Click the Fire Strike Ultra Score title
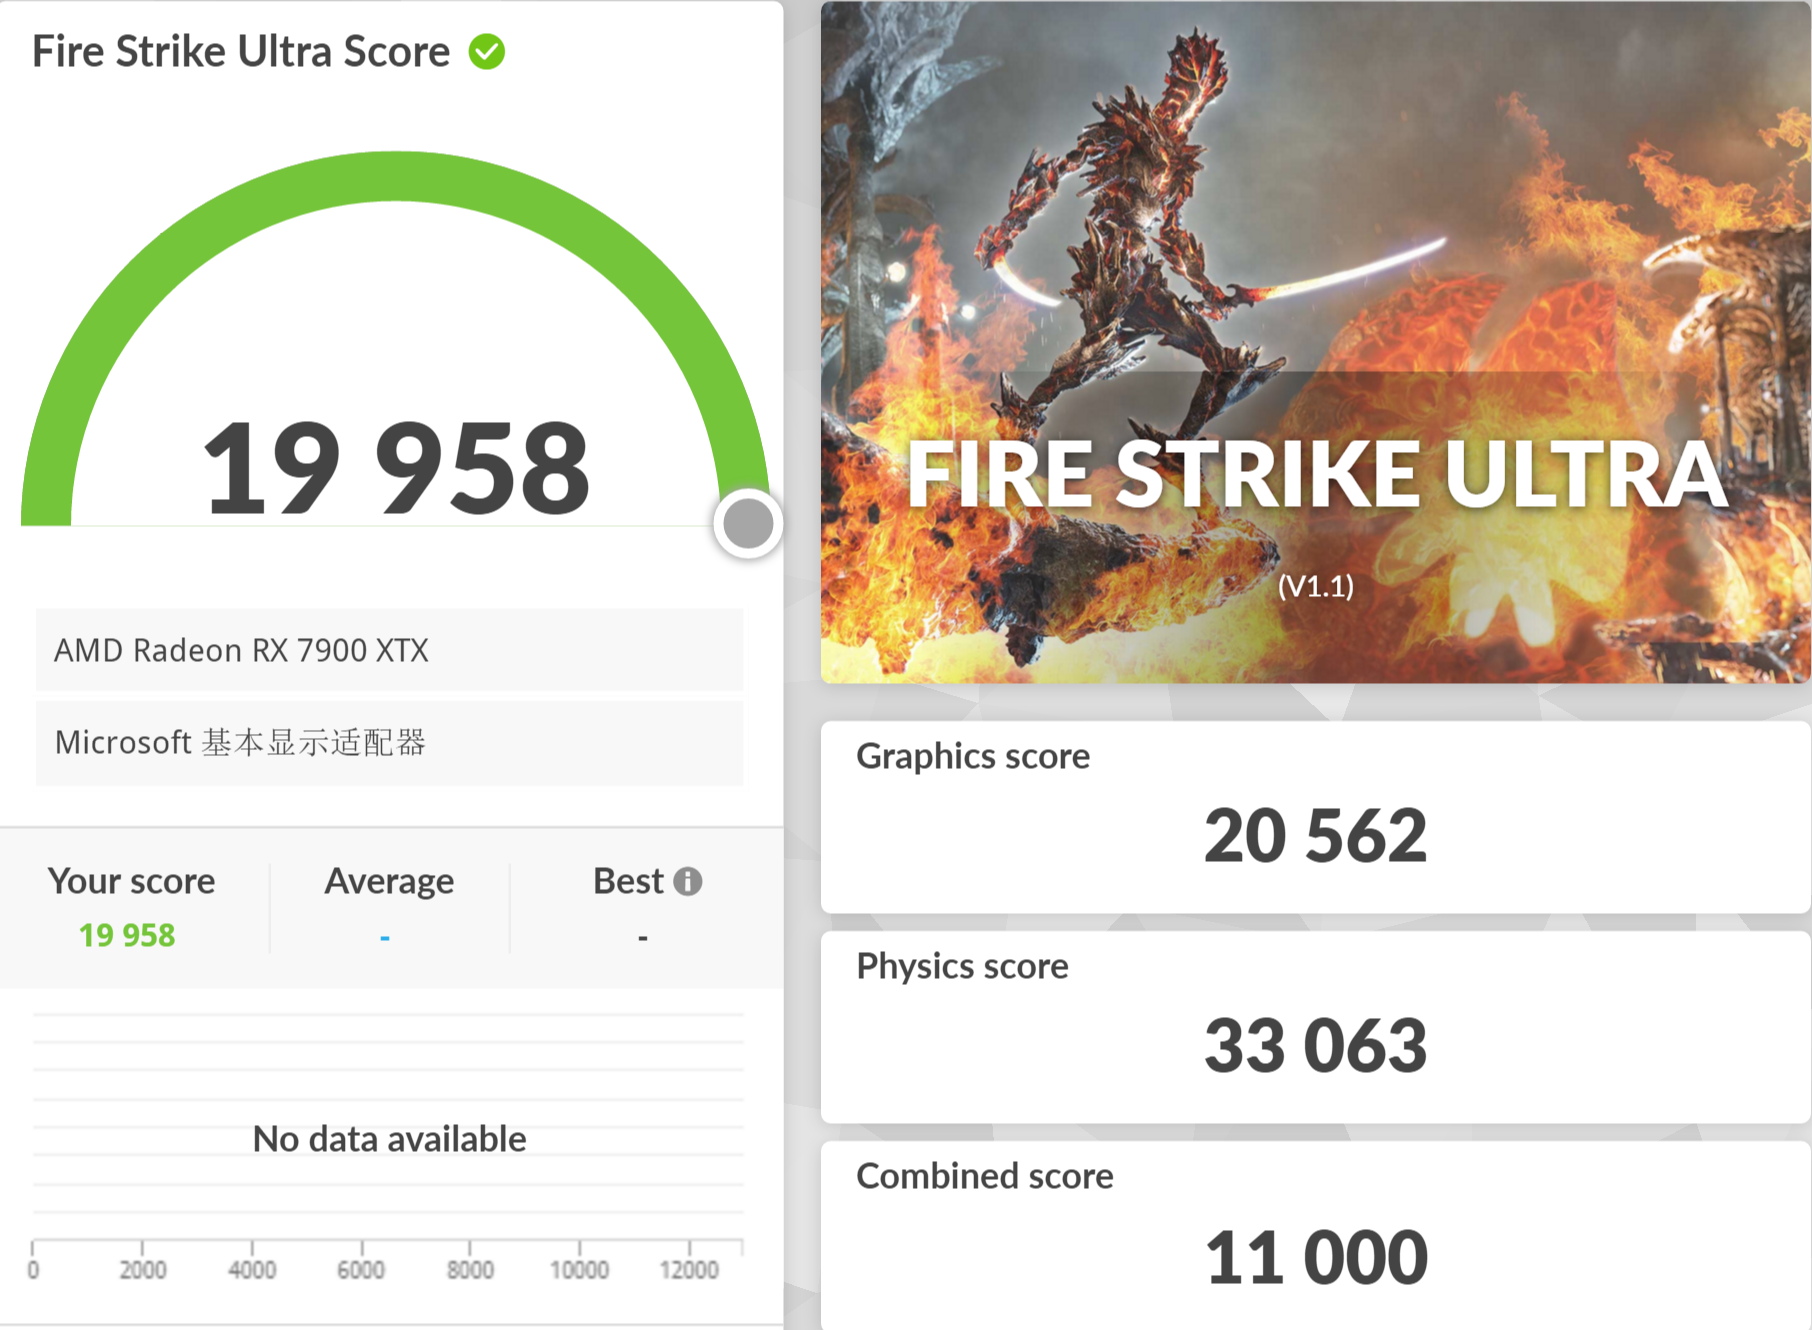This screenshot has width=1812, height=1330. click(x=241, y=52)
